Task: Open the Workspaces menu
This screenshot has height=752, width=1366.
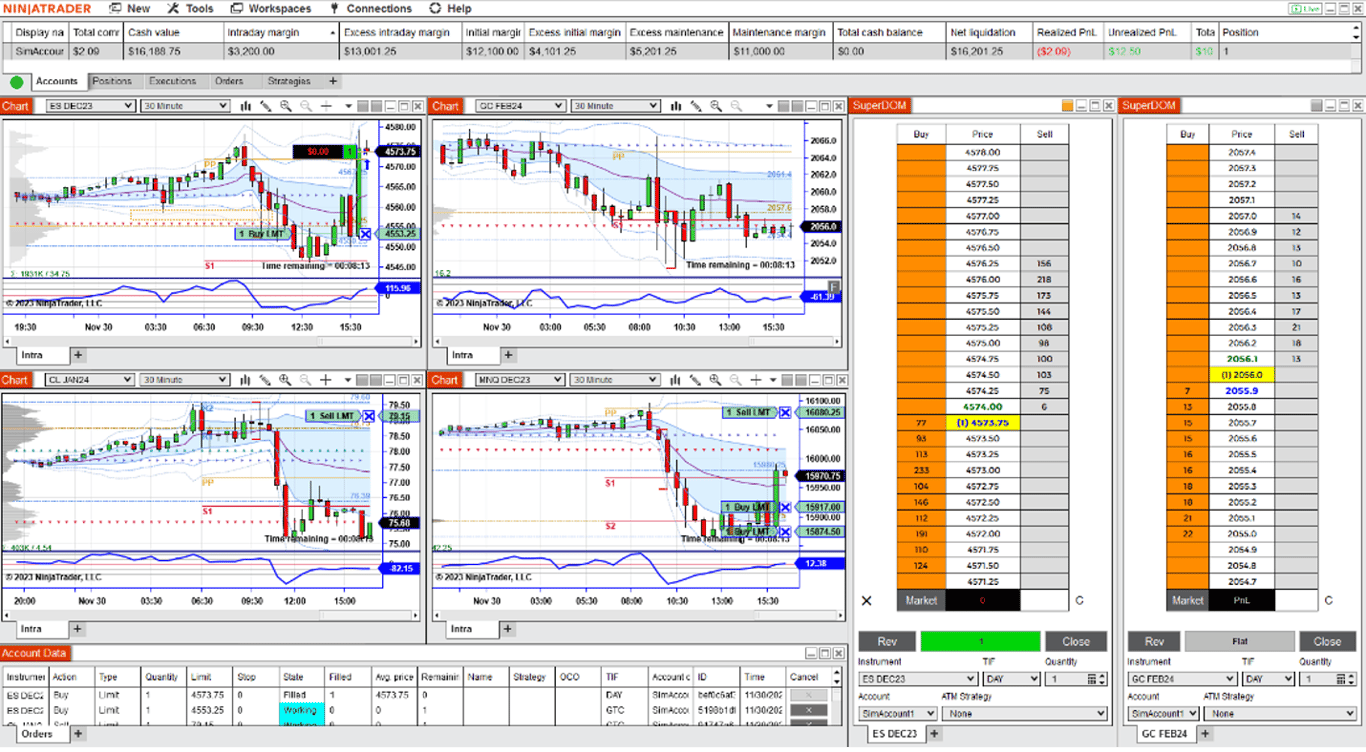Action: tap(270, 8)
